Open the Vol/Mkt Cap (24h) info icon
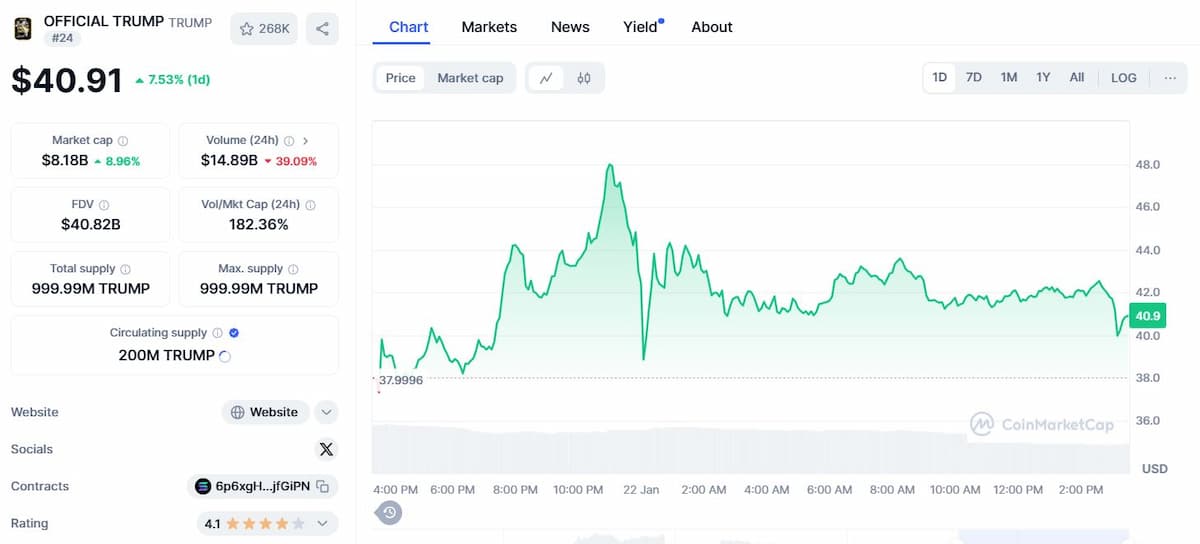Screen dimensions: 1200x544 310,205
